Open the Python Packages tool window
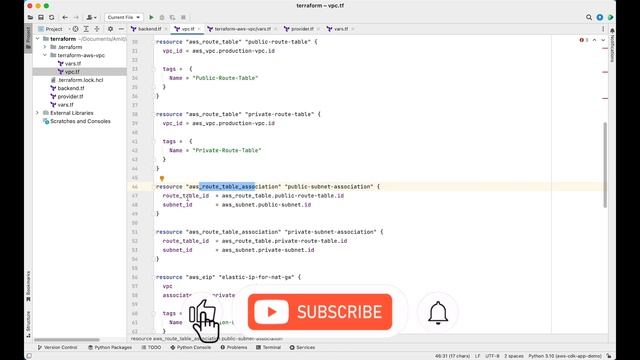This screenshot has width=640, height=360. coord(110,347)
